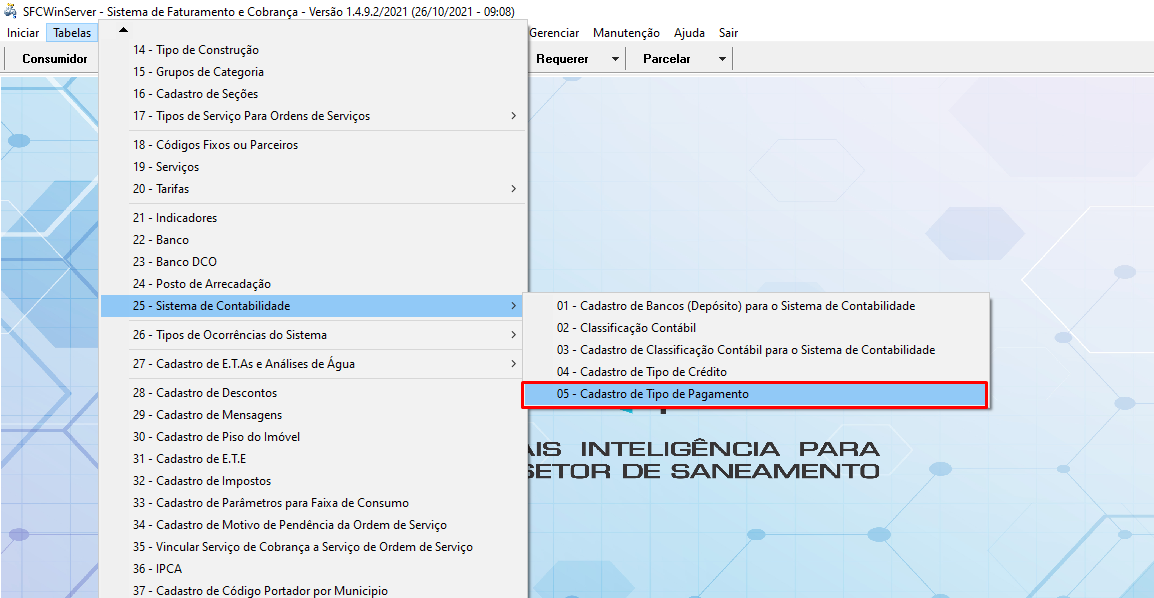Click the Gerenciar menu item
This screenshot has width=1154, height=598.
pos(554,33)
